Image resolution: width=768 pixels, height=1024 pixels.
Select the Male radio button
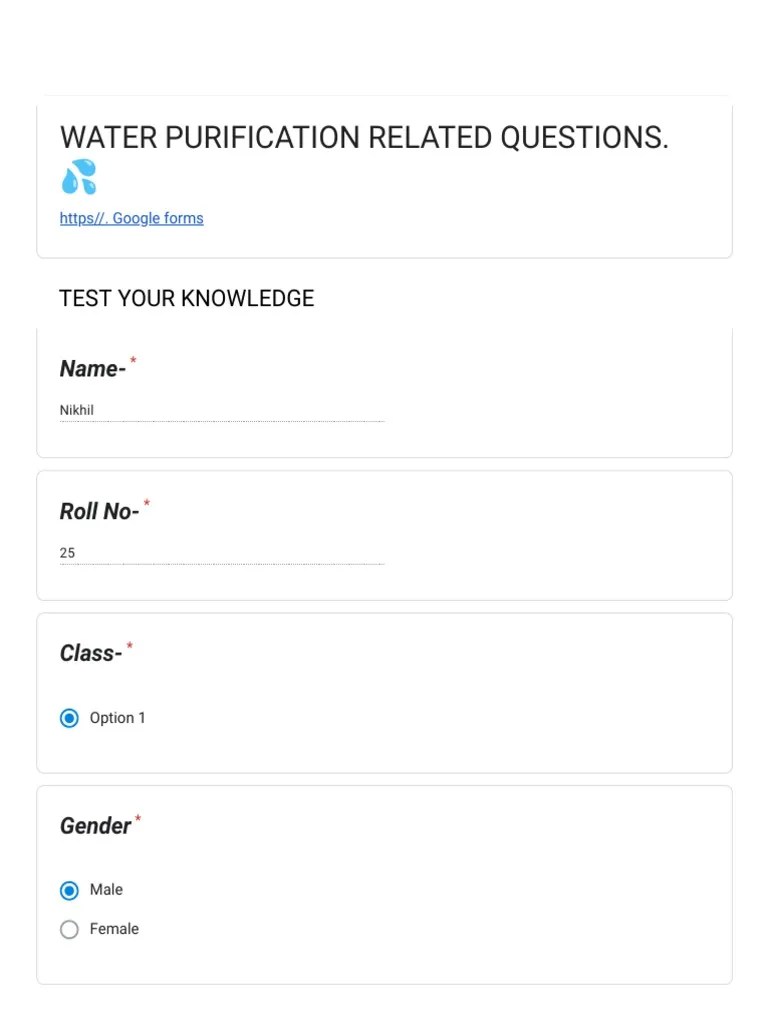[x=69, y=890]
